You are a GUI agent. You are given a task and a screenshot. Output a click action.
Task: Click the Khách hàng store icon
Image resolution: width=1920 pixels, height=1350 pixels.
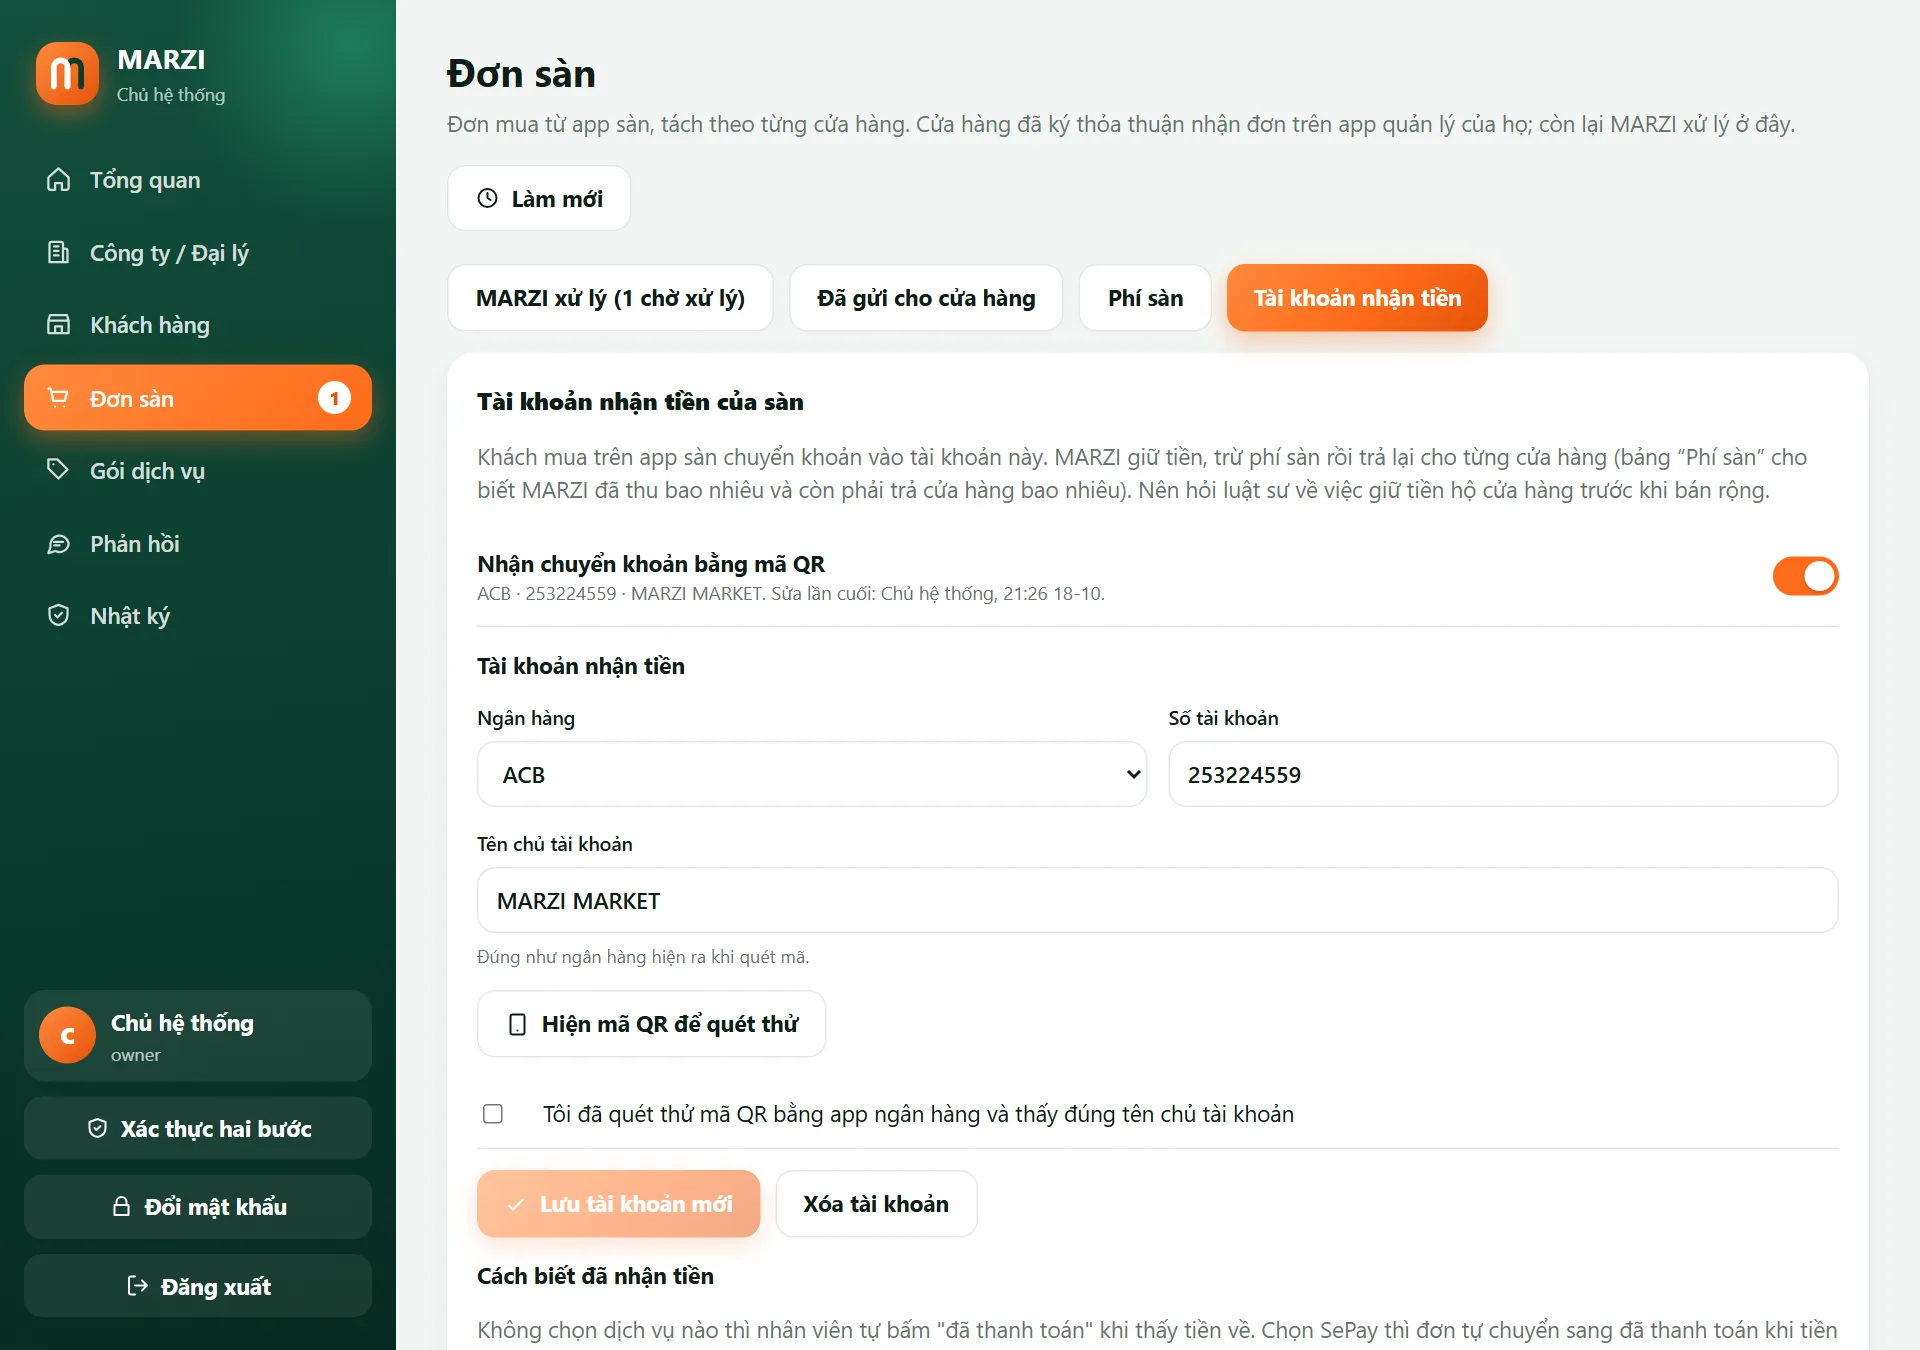point(59,325)
